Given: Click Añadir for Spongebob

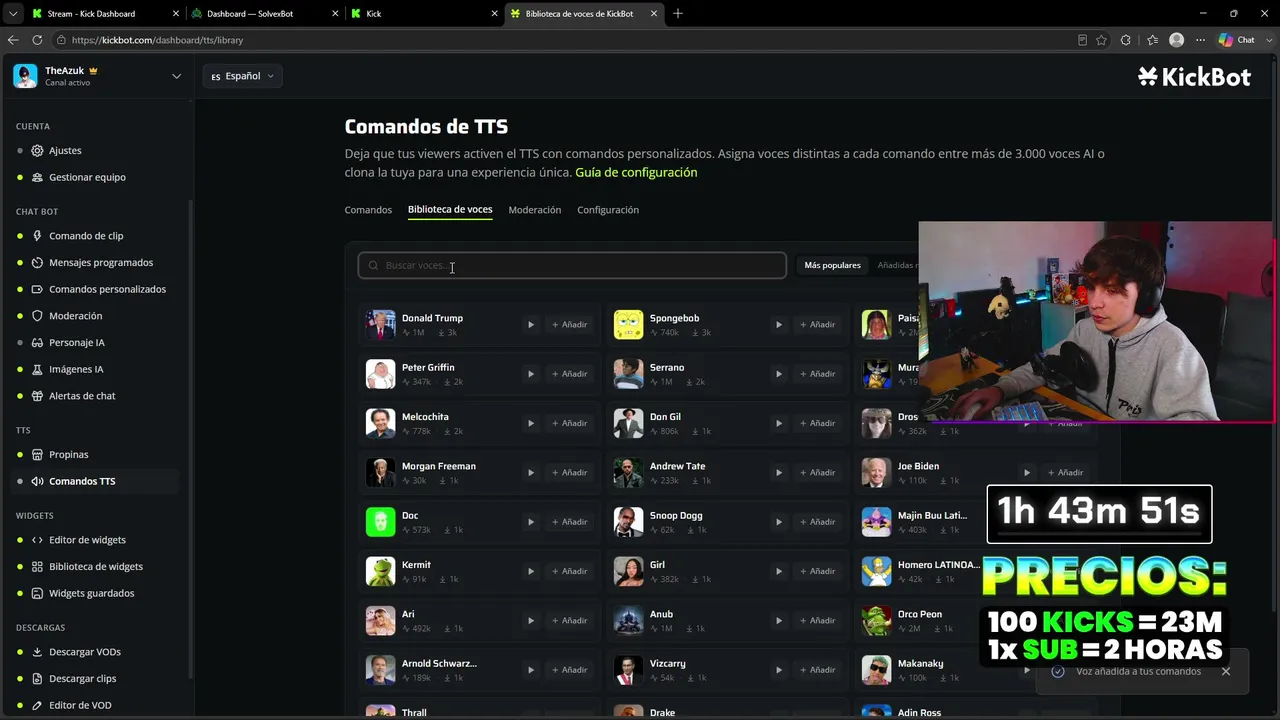Looking at the screenshot, I should [x=817, y=324].
